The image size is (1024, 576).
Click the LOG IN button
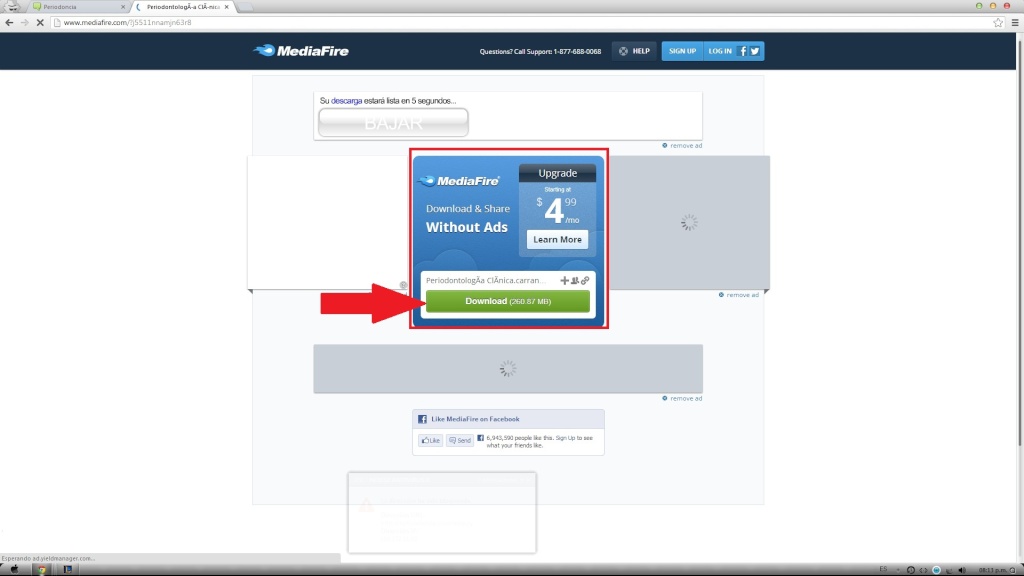pyautogui.click(x=720, y=51)
